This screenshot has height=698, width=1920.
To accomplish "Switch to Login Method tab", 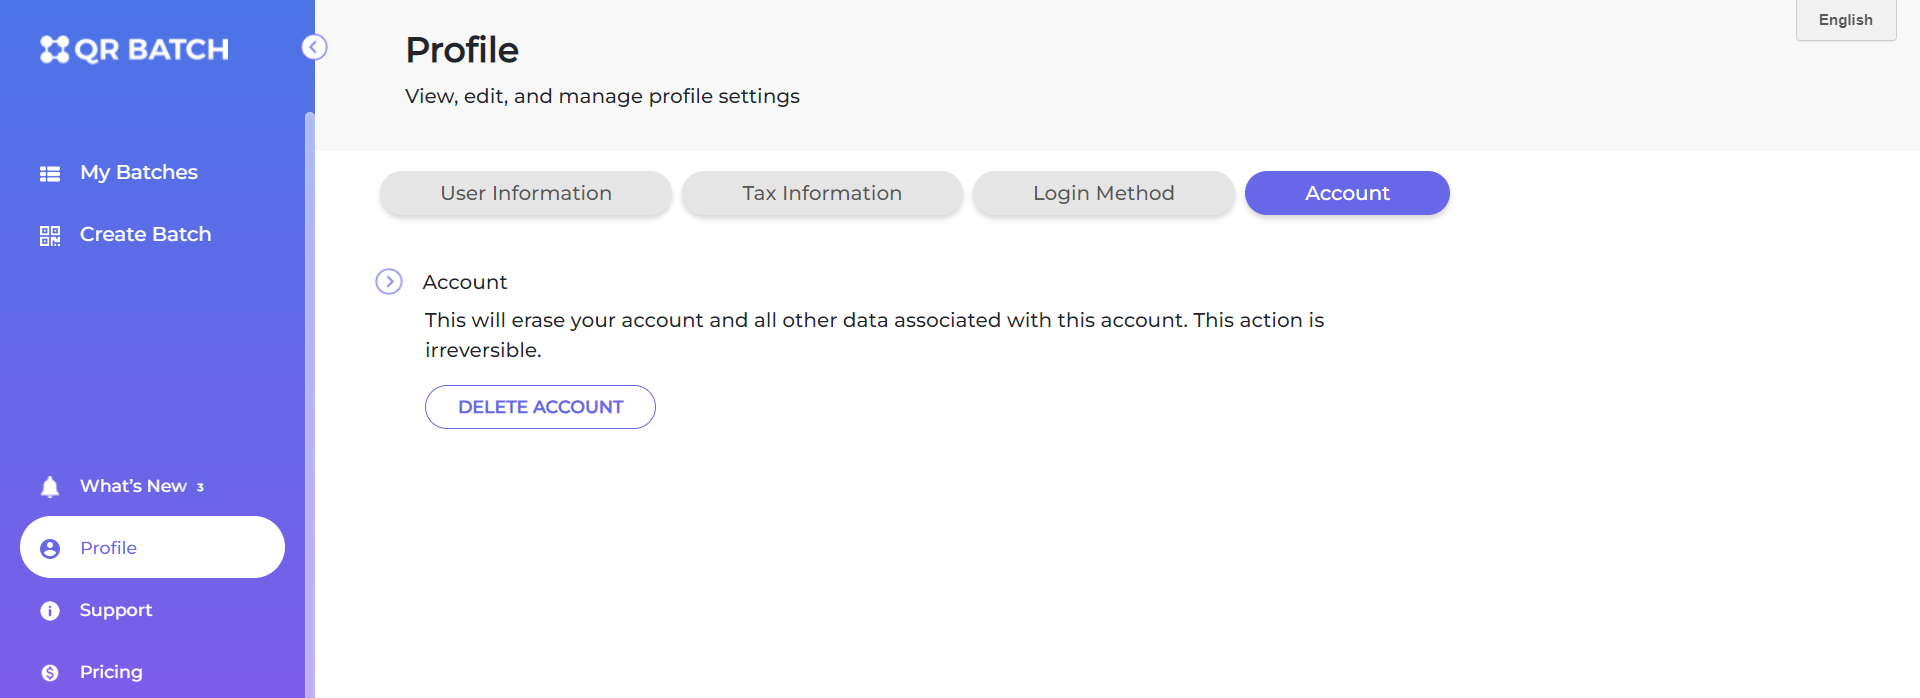I will 1104,193.
